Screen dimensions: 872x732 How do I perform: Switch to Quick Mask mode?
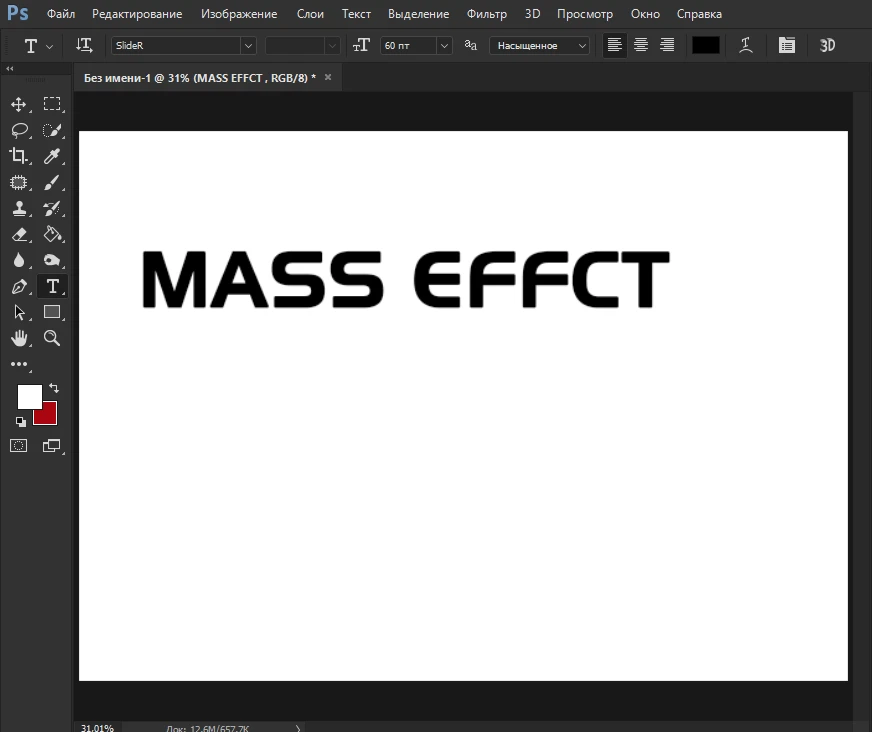18,444
